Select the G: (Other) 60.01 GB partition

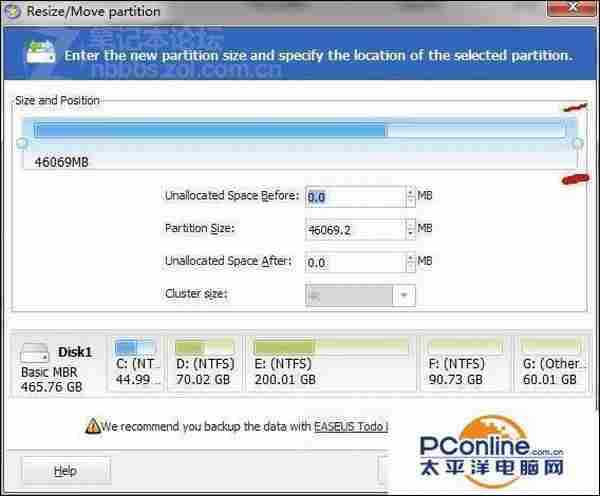coord(552,364)
